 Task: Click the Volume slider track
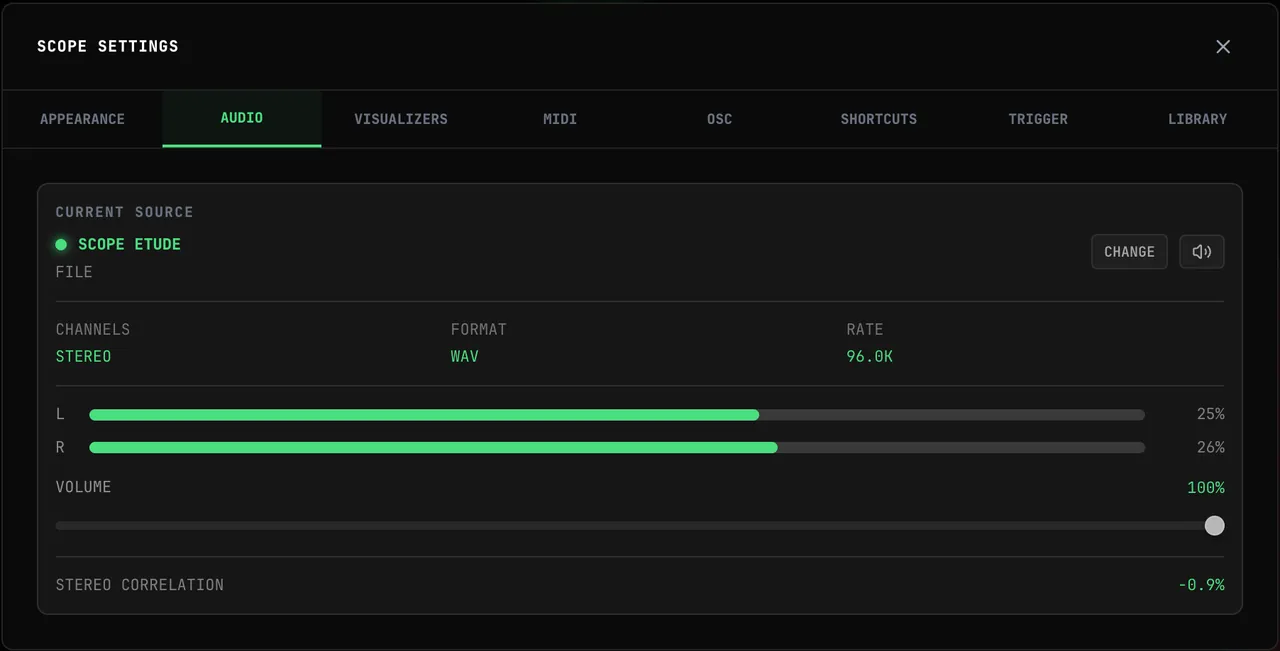[x=640, y=526]
